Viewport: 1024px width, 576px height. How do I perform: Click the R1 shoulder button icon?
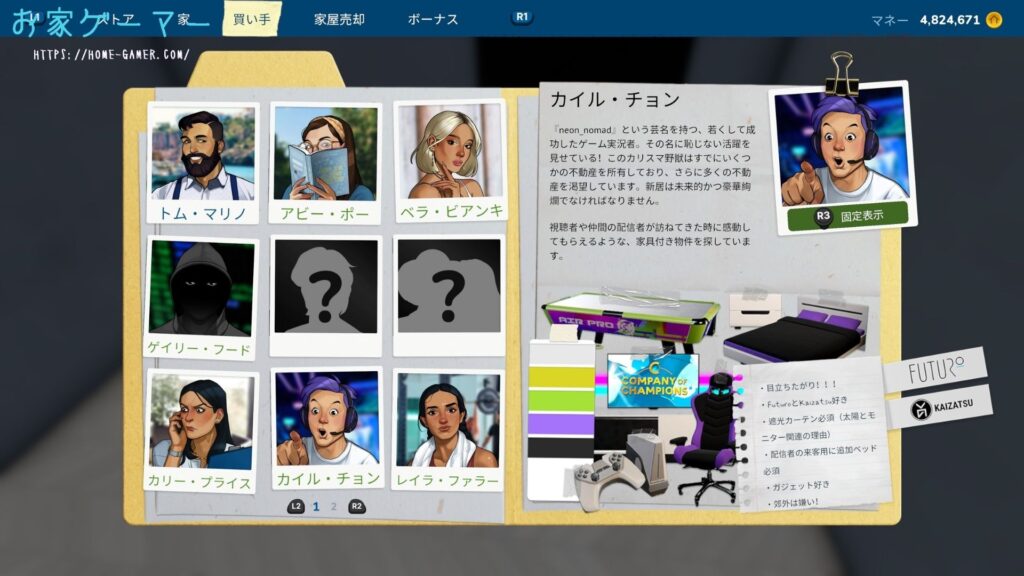[522, 17]
